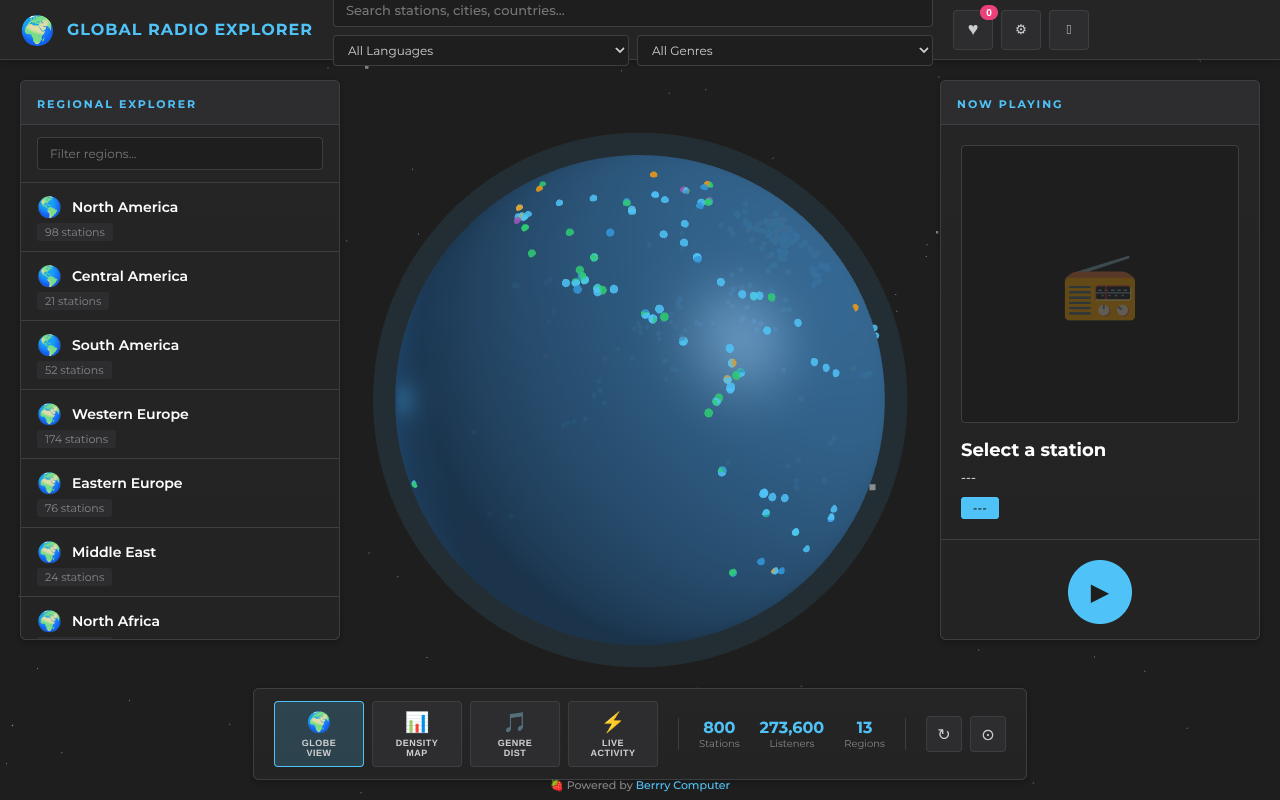Click the blank icon button beside the gear
The image size is (1280, 800).
tap(1068, 30)
